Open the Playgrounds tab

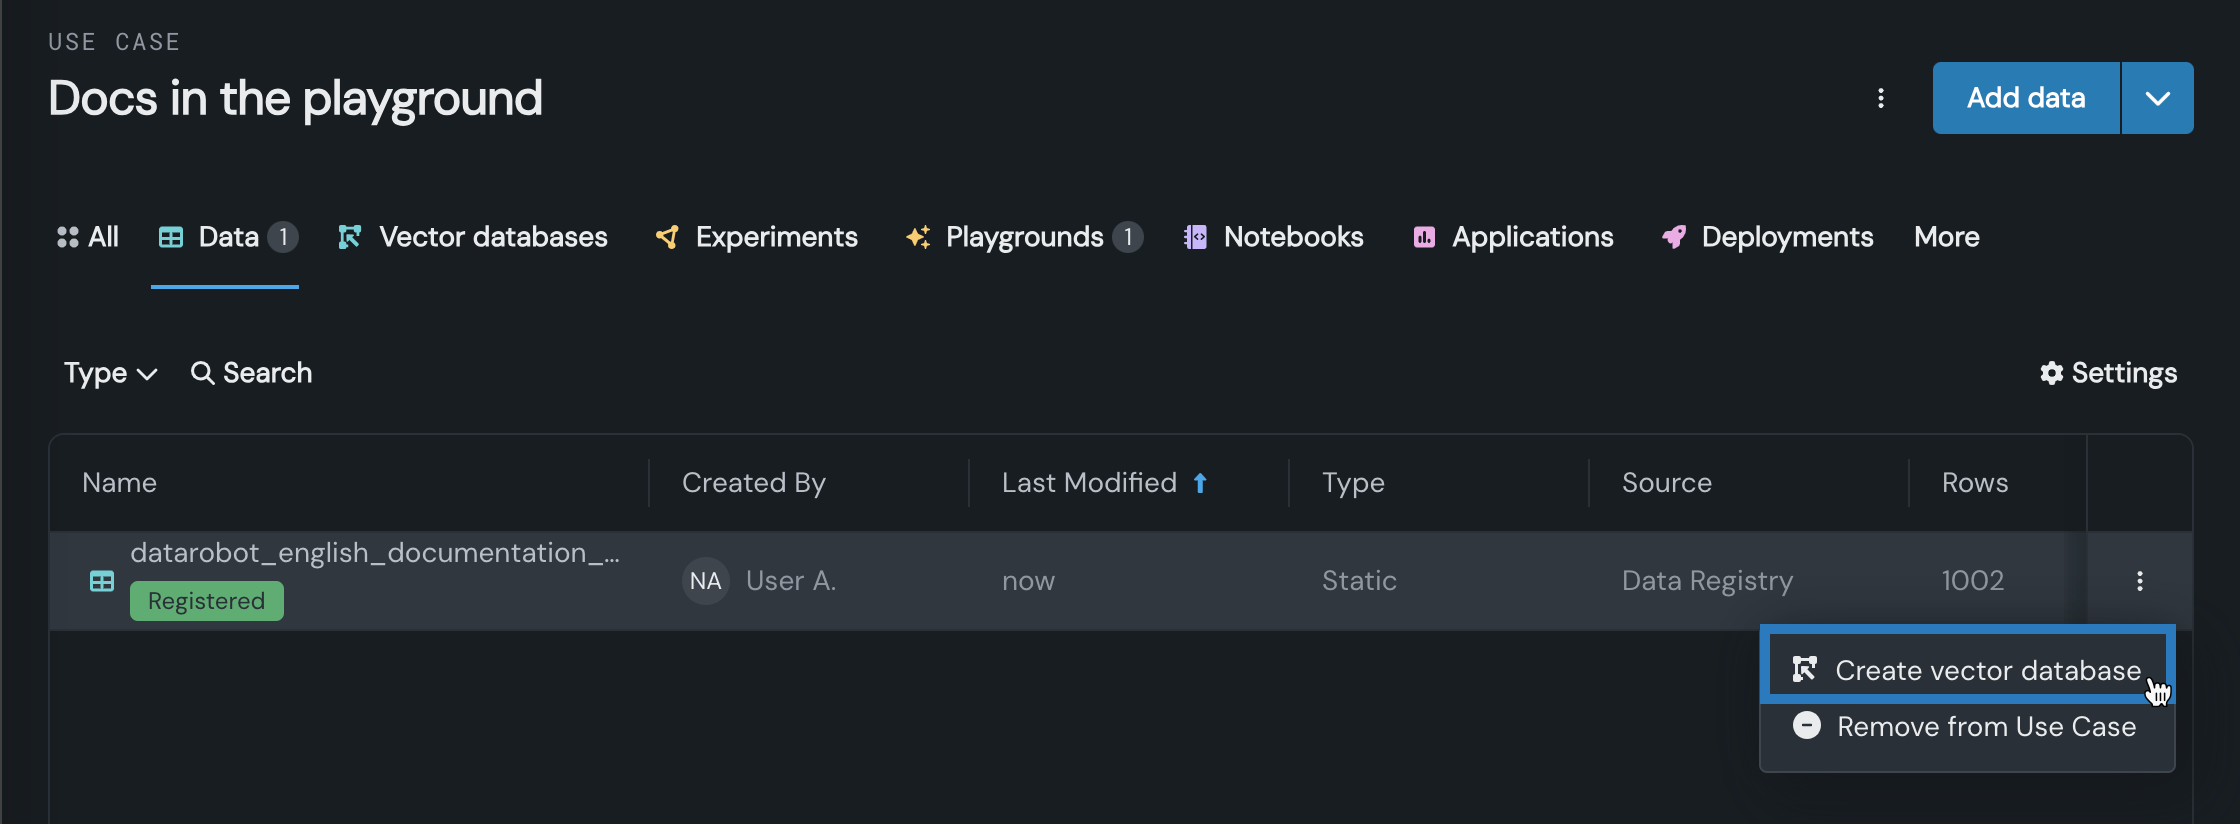pyautogui.click(x=1023, y=237)
